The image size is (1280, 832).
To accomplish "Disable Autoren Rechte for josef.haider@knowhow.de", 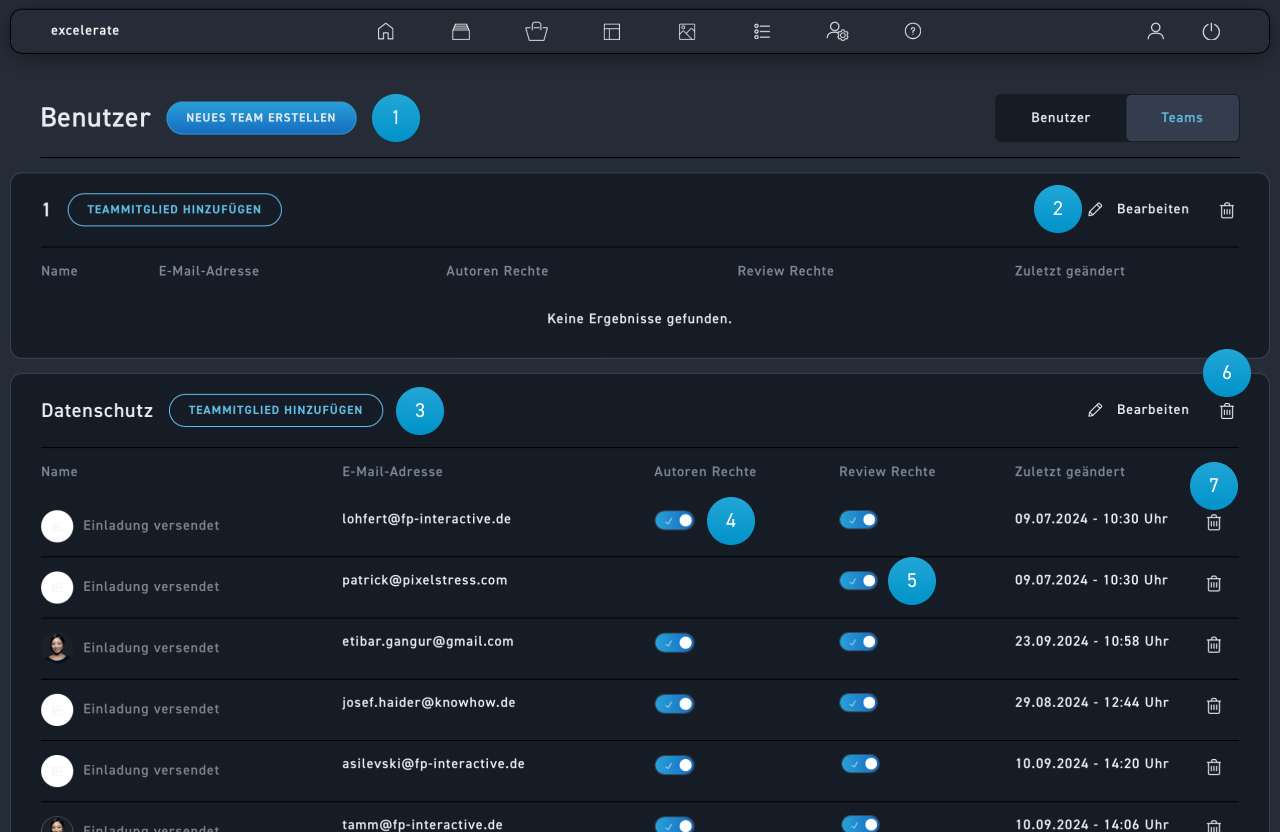I will [674, 704].
